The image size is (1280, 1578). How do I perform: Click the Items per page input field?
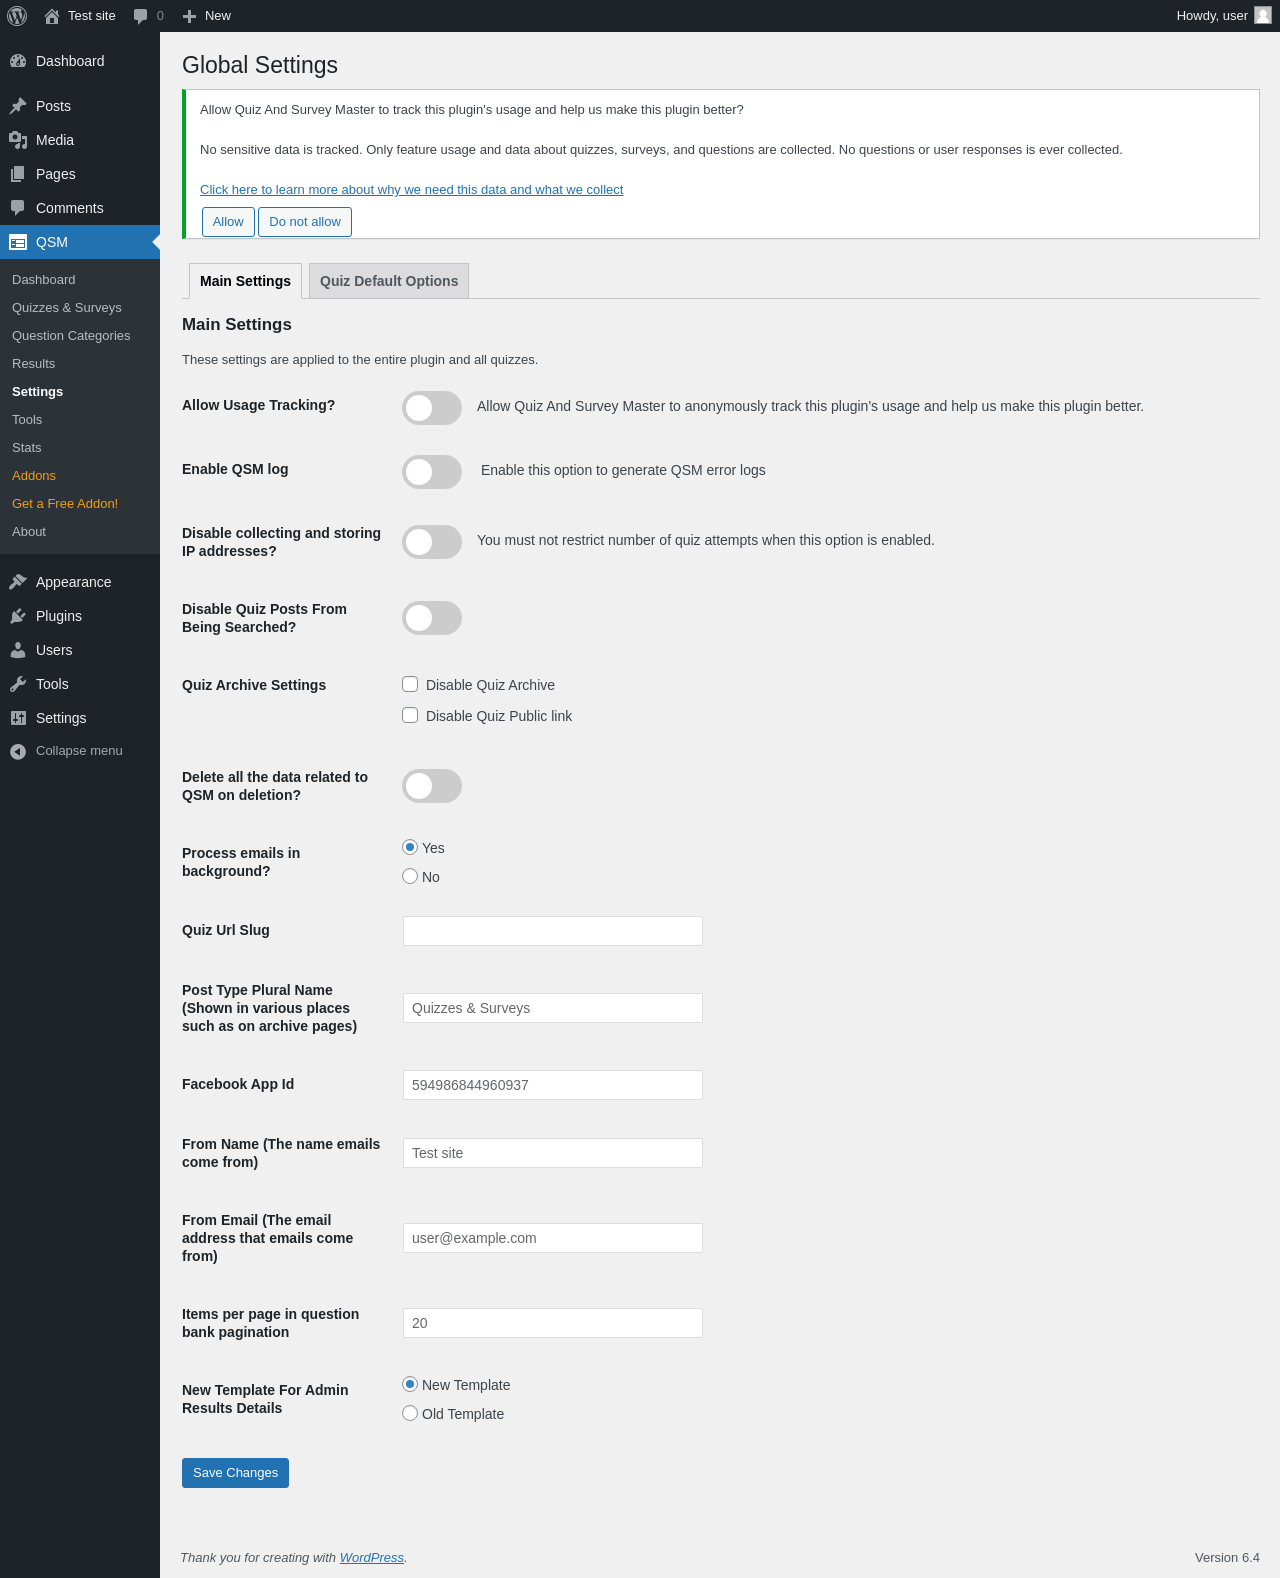pos(553,1323)
